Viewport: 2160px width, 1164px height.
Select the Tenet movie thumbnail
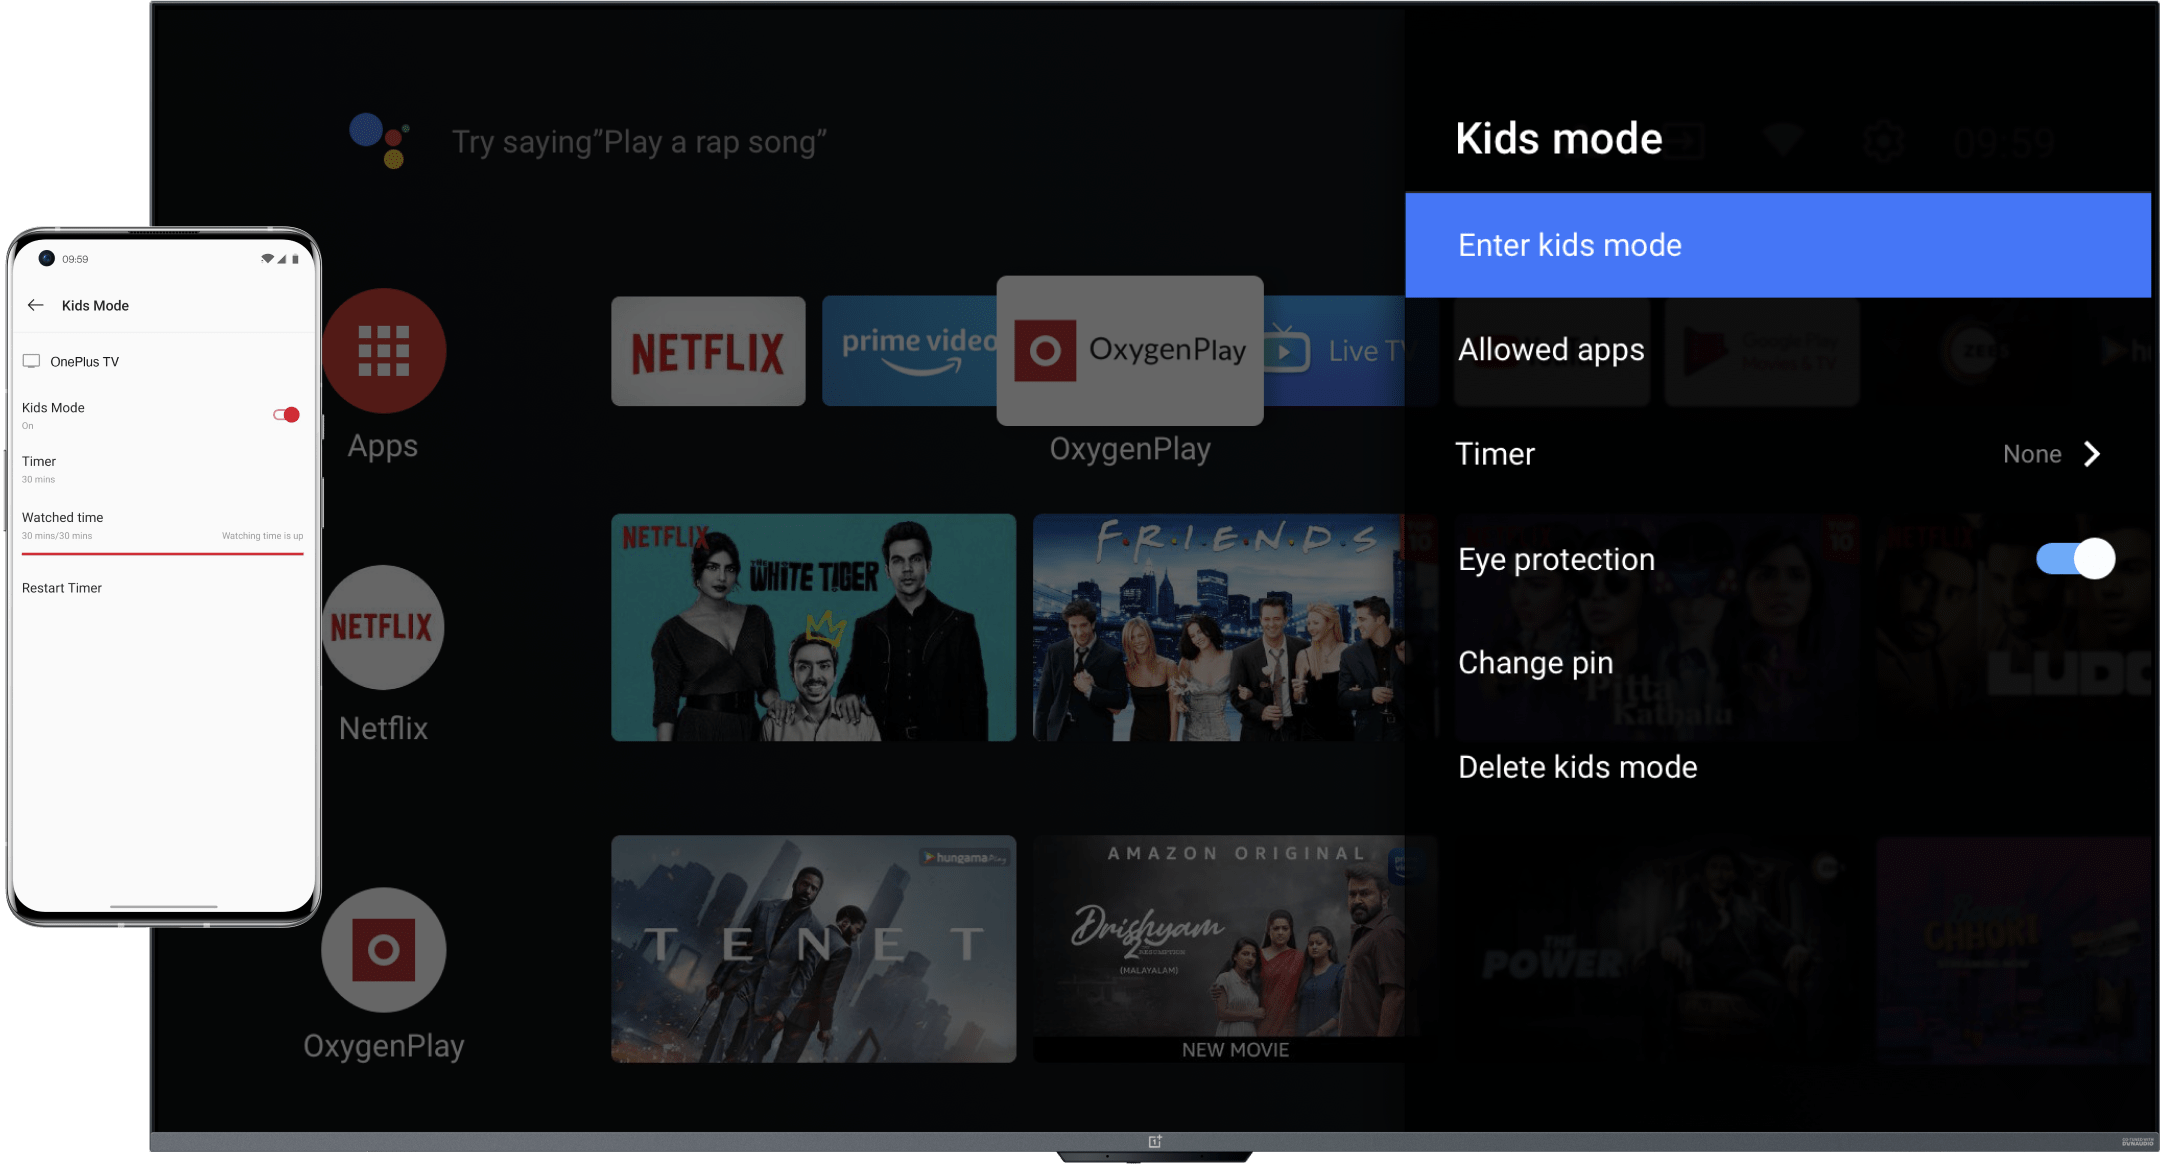pyautogui.click(x=813, y=948)
